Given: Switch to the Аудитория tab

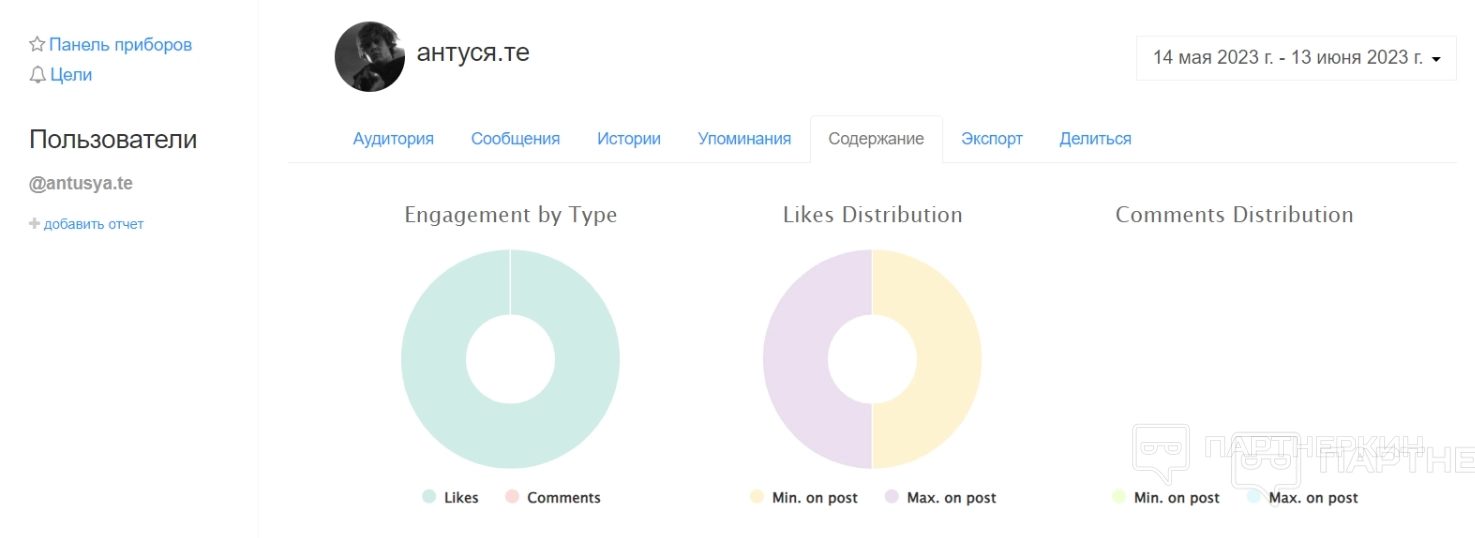Looking at the screenshot, I should [393, 139].
